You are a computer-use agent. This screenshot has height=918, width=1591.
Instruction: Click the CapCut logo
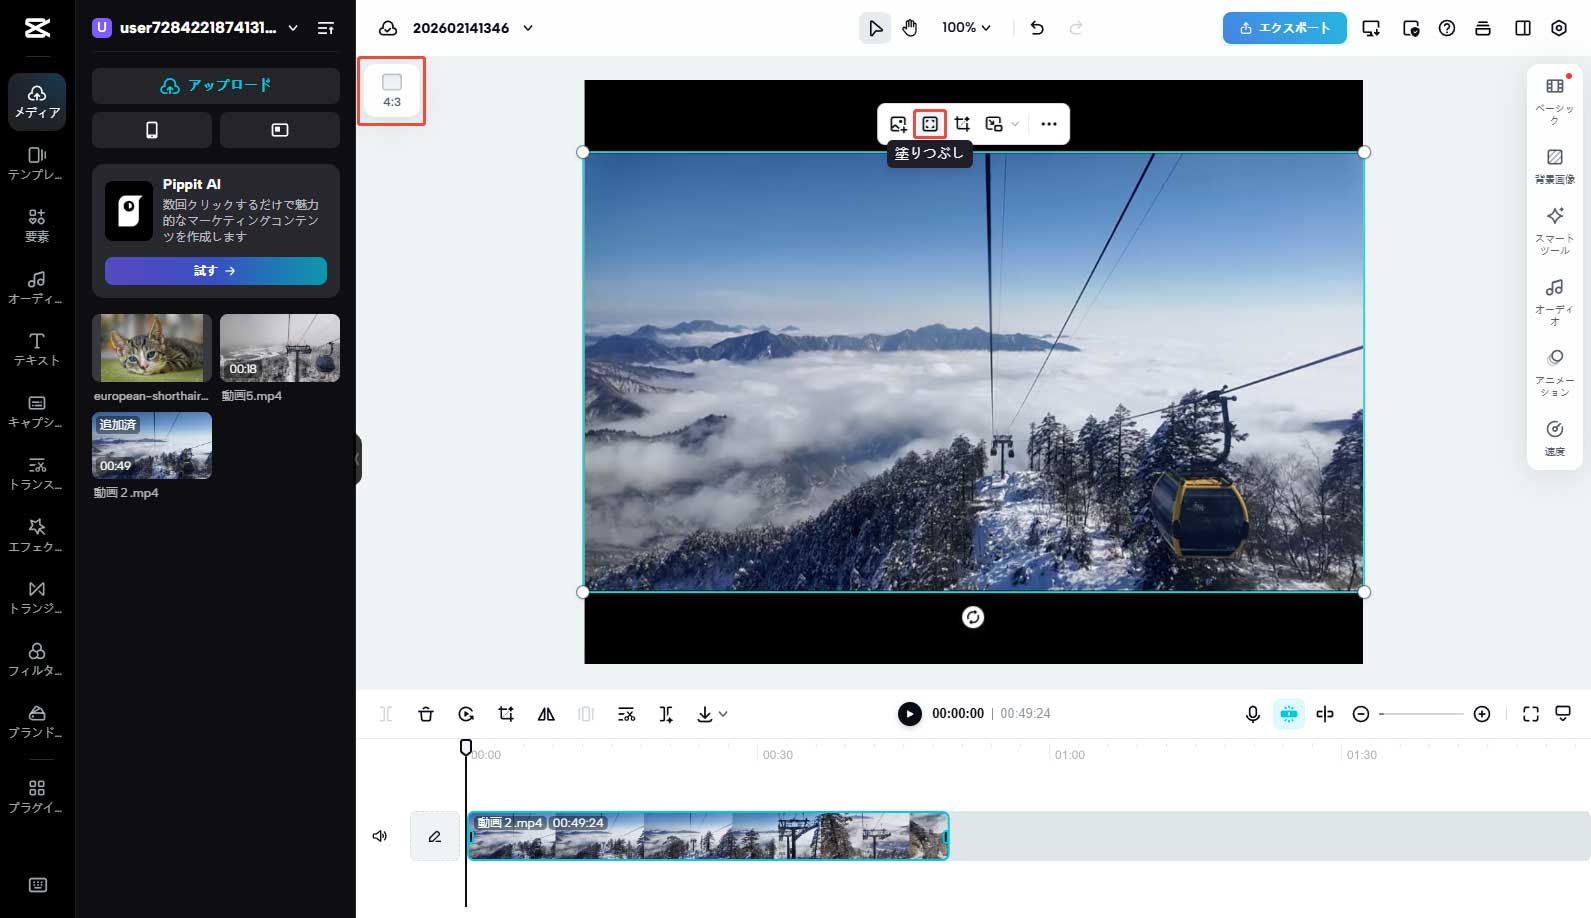[x=37, y=28]
